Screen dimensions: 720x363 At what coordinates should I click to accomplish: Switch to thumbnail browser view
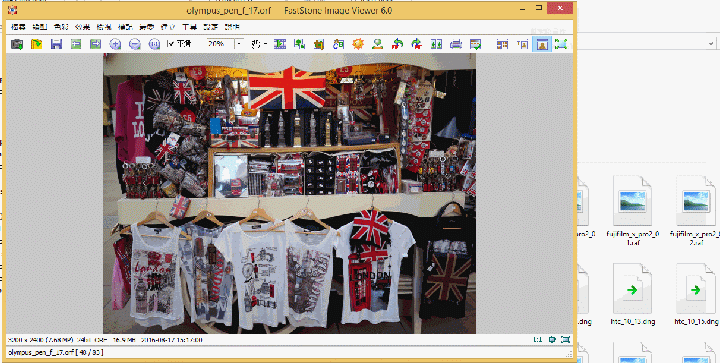(502, 44)
